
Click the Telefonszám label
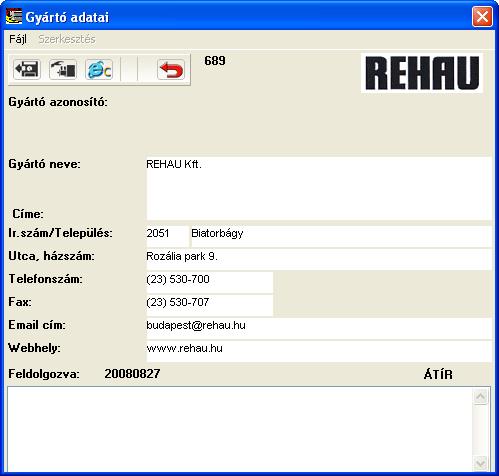[x=45, y=279]
